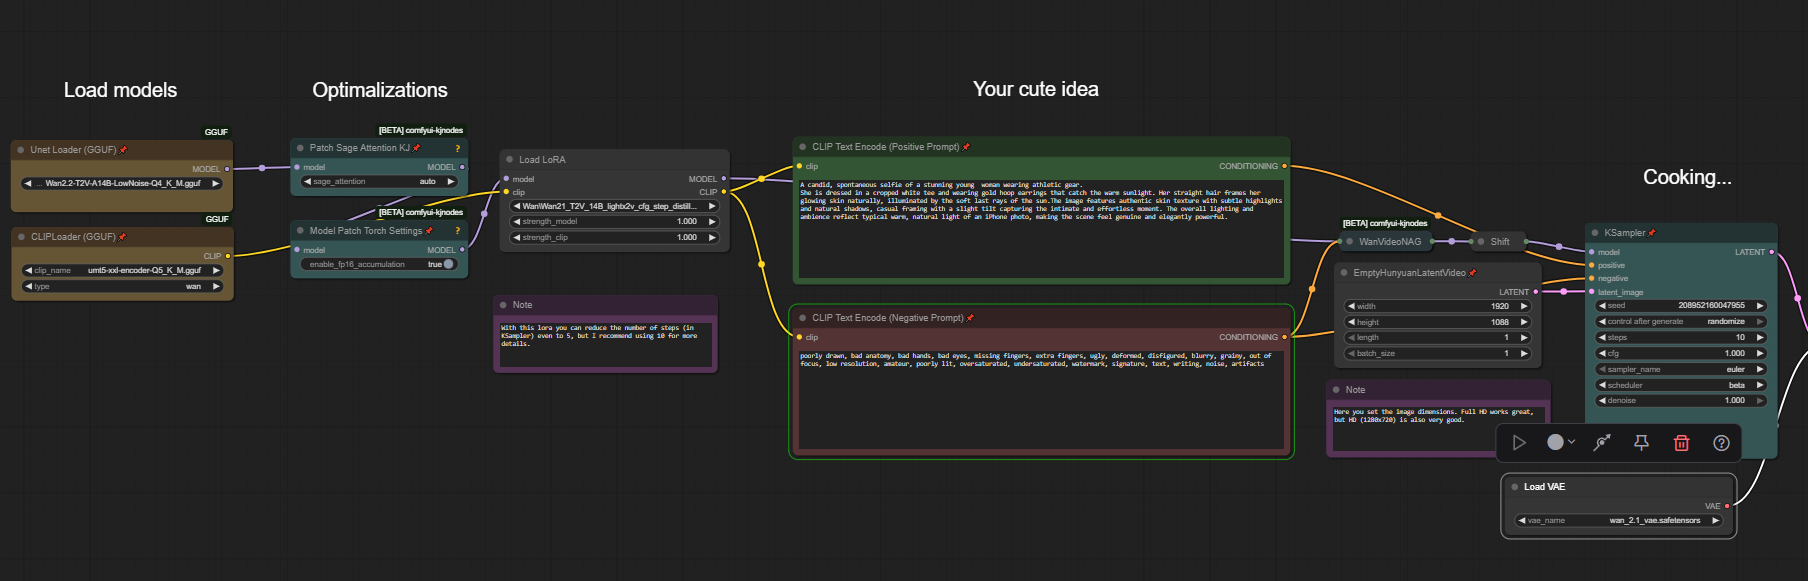The image size is (1808, 581).
Task: Open the vae_name wan_2.1_vae dropdown
Action: point(1619,520)
